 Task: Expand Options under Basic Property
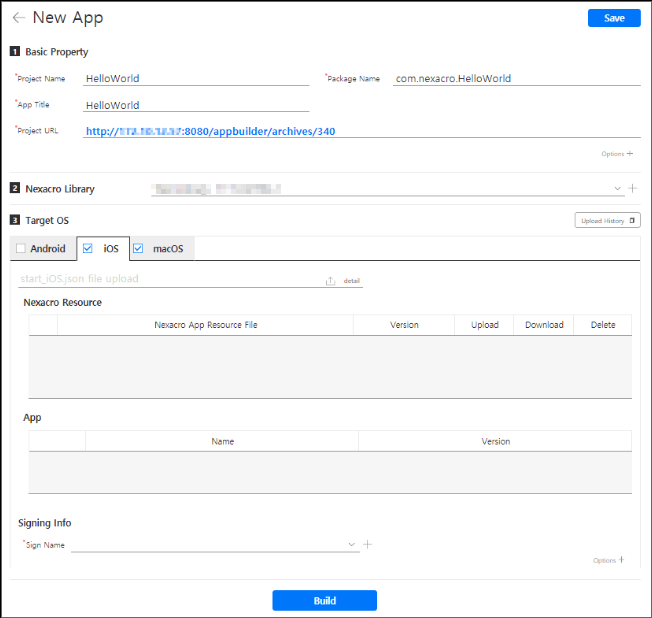[617, 154]
